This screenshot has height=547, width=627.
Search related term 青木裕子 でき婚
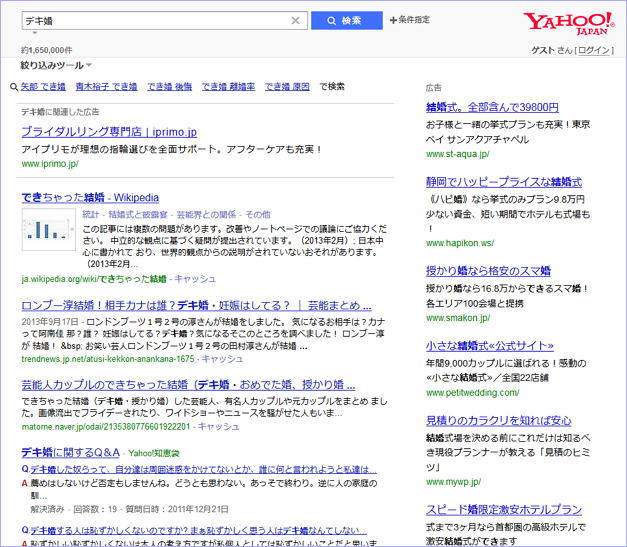106,86
